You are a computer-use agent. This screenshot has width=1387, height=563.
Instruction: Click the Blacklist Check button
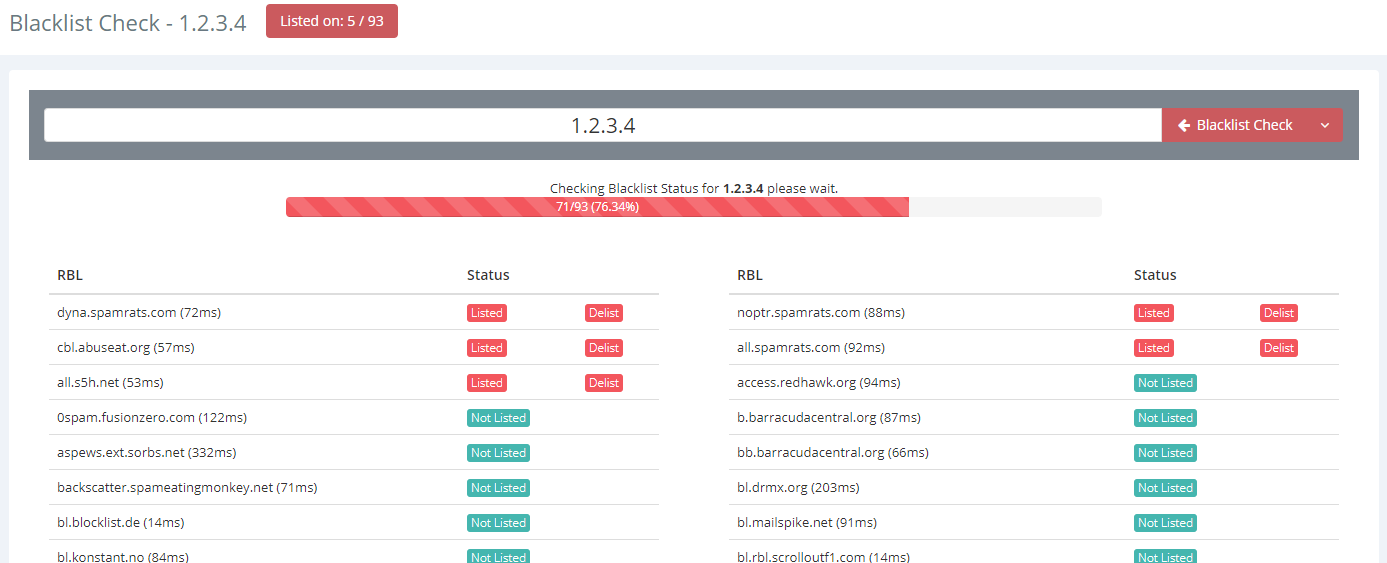pos(1234,125)
